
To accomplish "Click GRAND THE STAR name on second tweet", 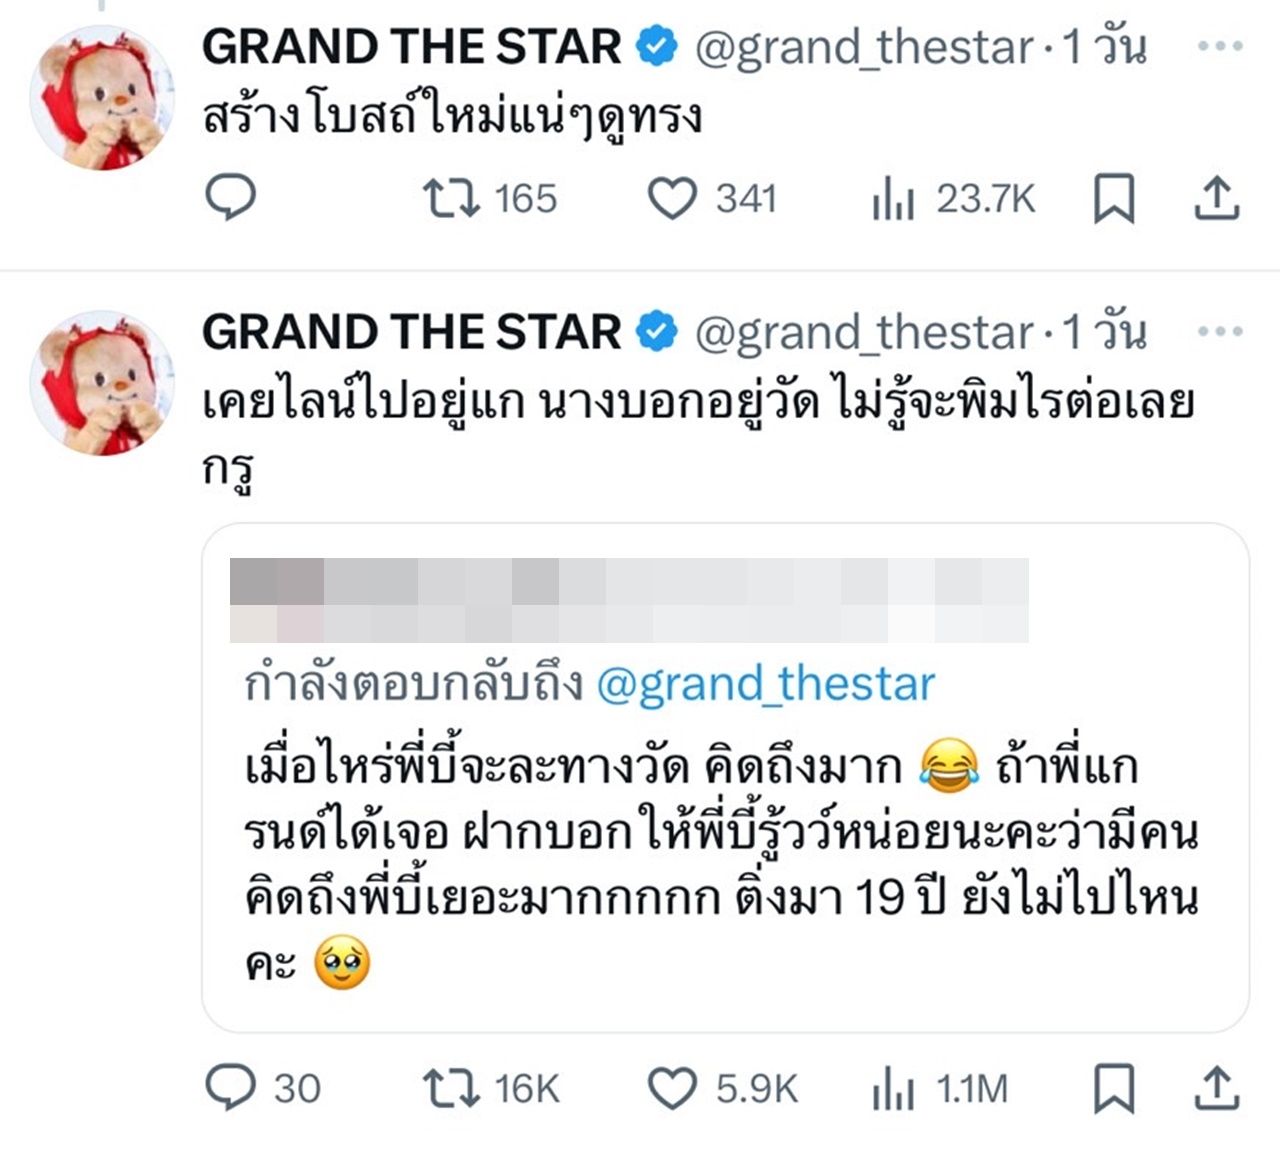I will click(411, 332).
